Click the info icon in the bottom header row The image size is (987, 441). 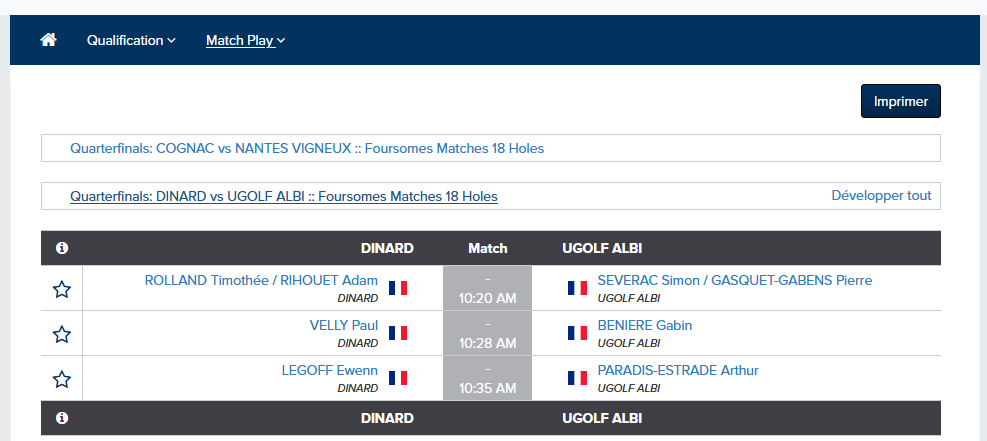tap(62, 418)
